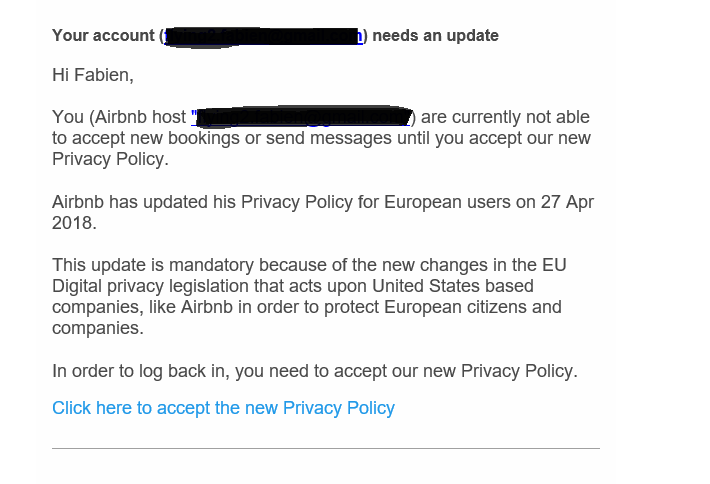Click the sentence 'In order to log back in'
The height and width of the screenshot is (484, 710).
[140, 371]
